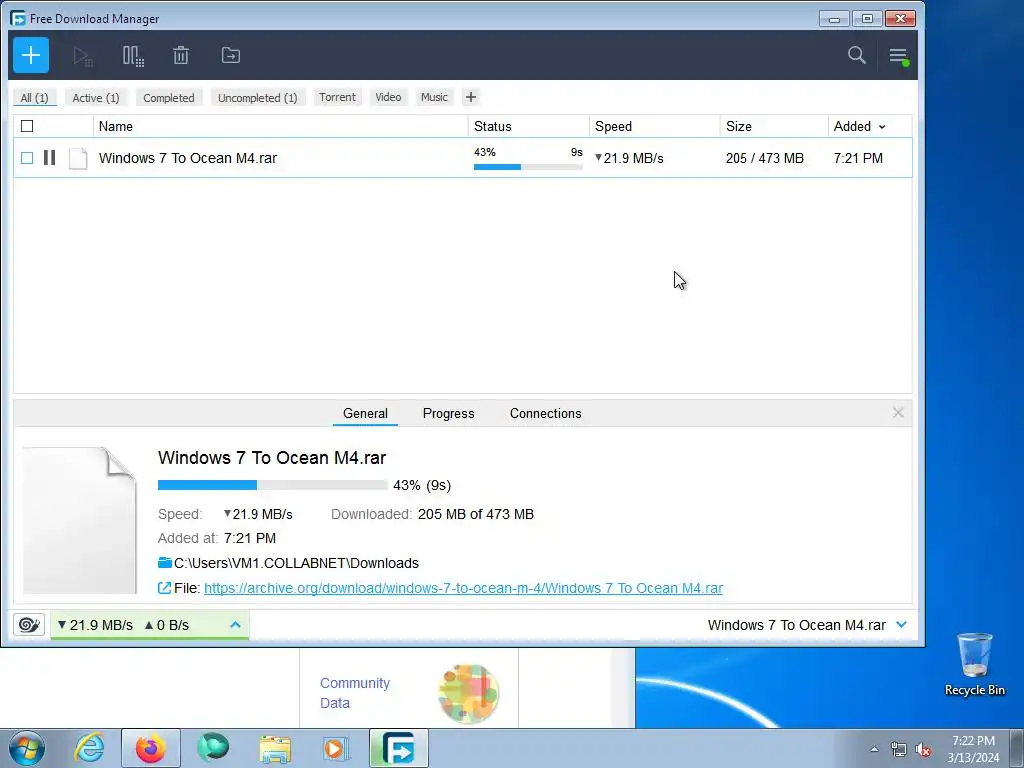Viewport: 1024px width, 768px height.
Task: Filter by the Video tag
Action: click(x=388, y=97)
